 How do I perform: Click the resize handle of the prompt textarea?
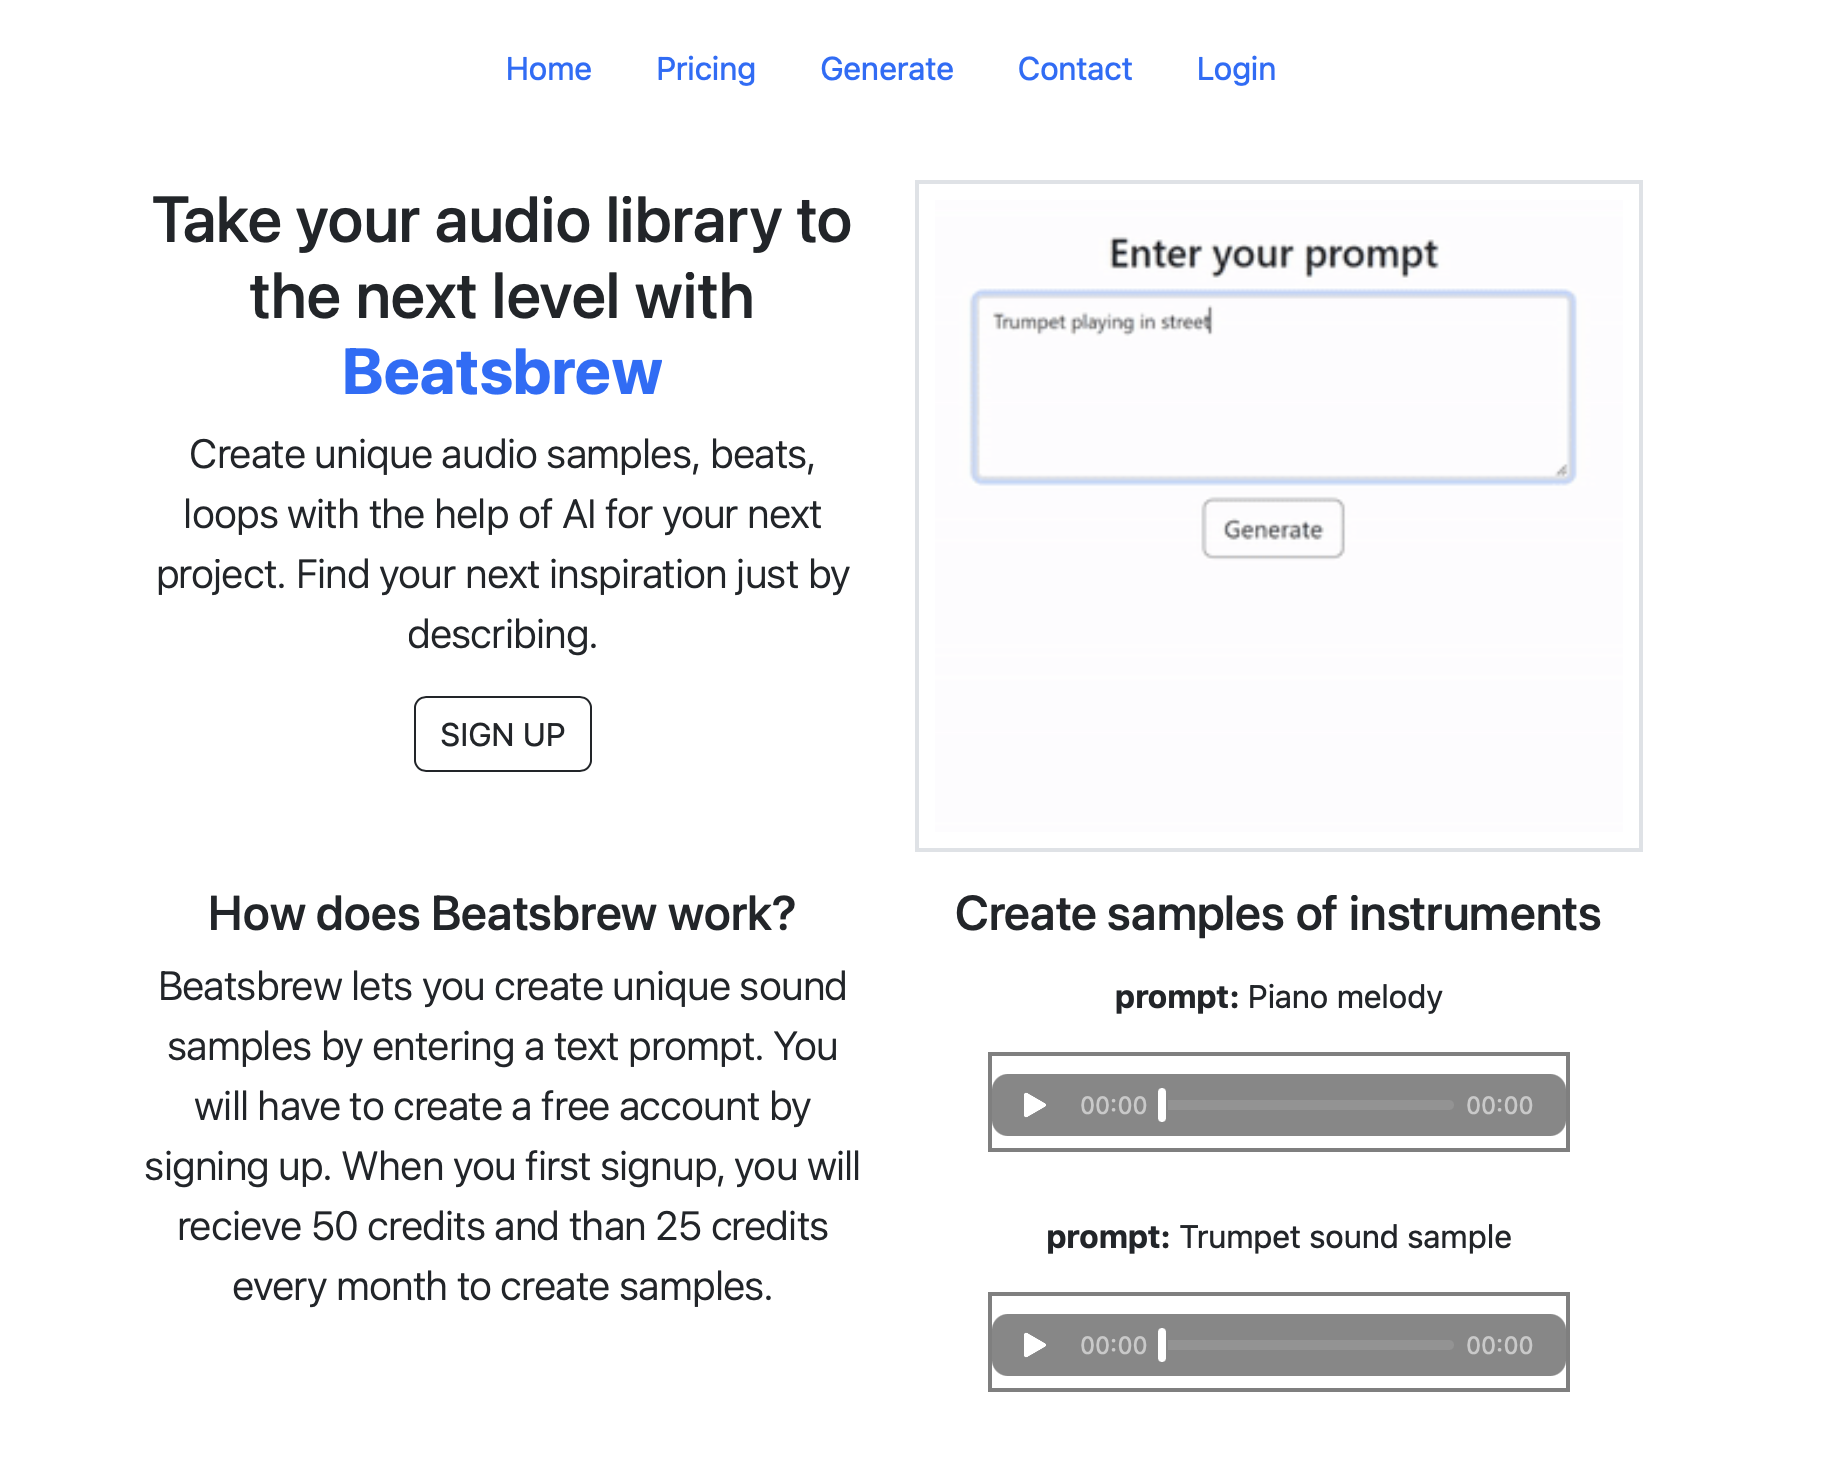point(1562,468)
